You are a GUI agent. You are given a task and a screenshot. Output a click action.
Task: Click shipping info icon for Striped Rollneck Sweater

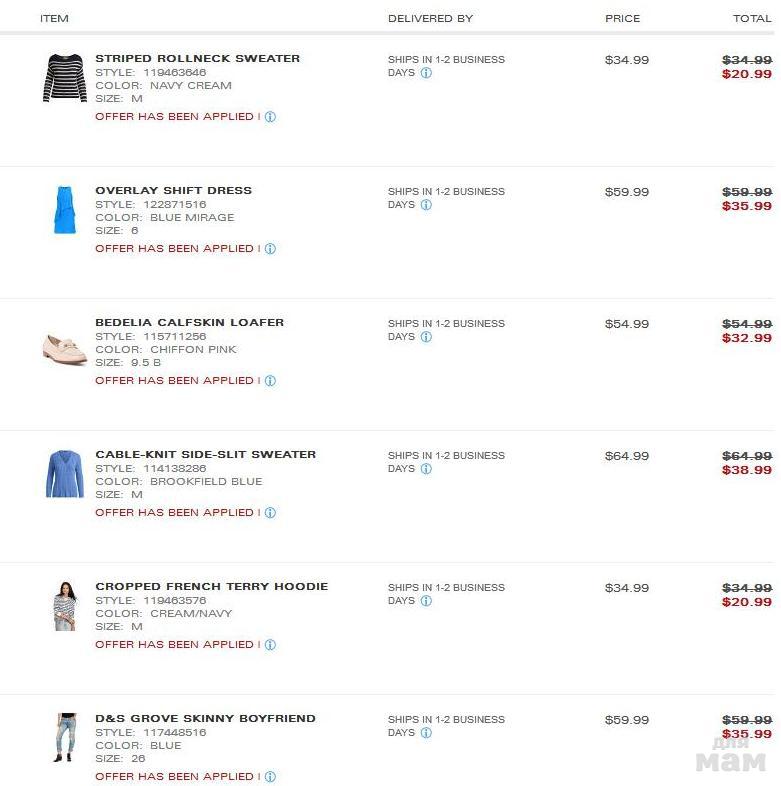tap(426, 73)
